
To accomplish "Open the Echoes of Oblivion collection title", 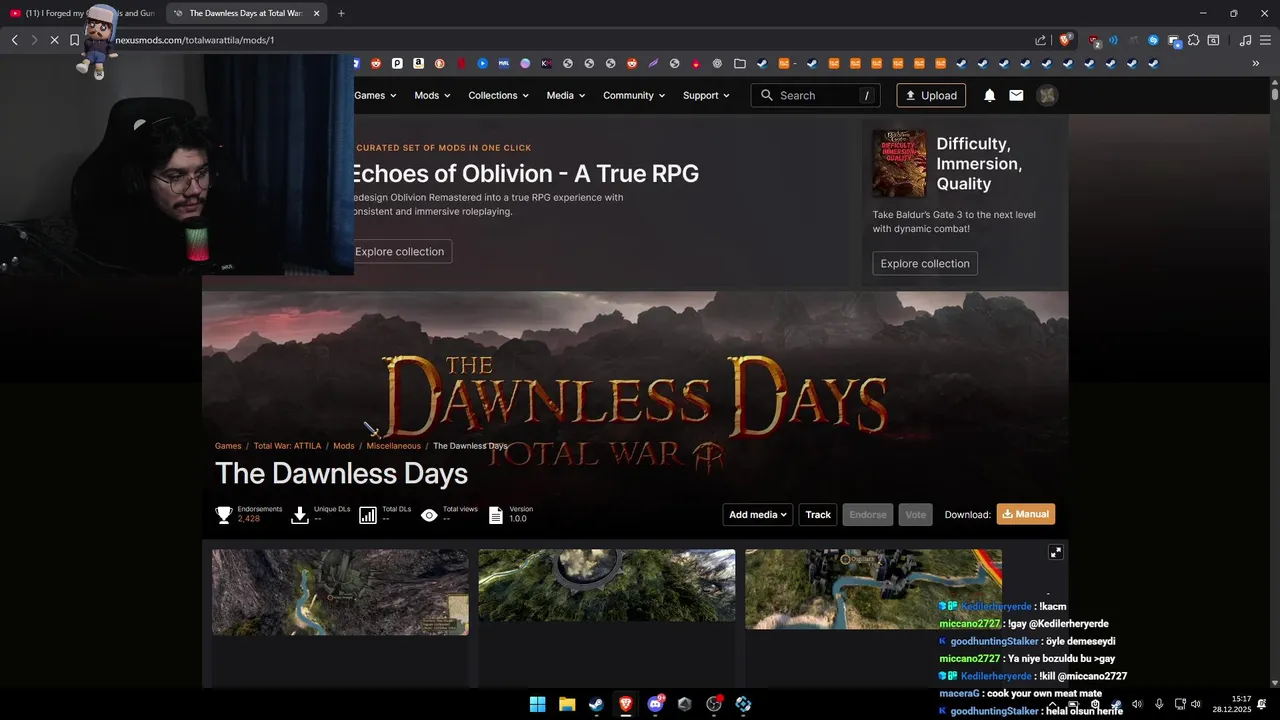I will point(524,173).
